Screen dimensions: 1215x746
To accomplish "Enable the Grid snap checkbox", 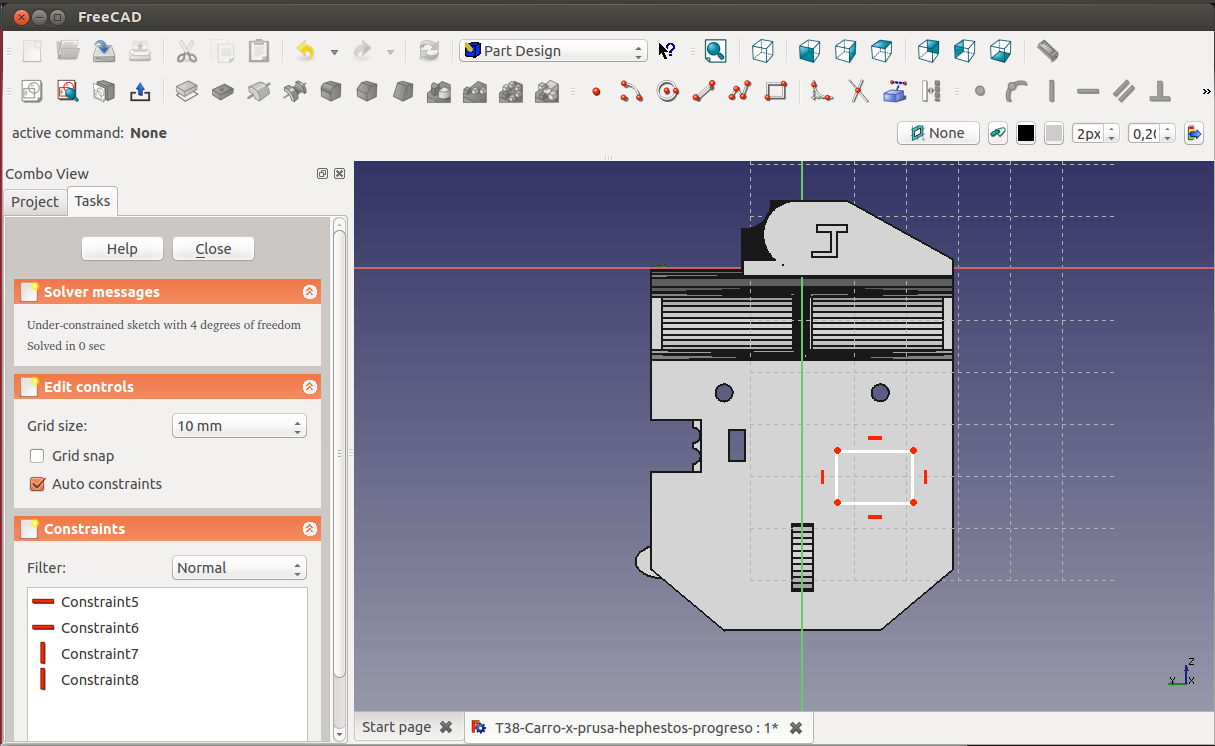I will pyautogui.click(x=37, y=456).
